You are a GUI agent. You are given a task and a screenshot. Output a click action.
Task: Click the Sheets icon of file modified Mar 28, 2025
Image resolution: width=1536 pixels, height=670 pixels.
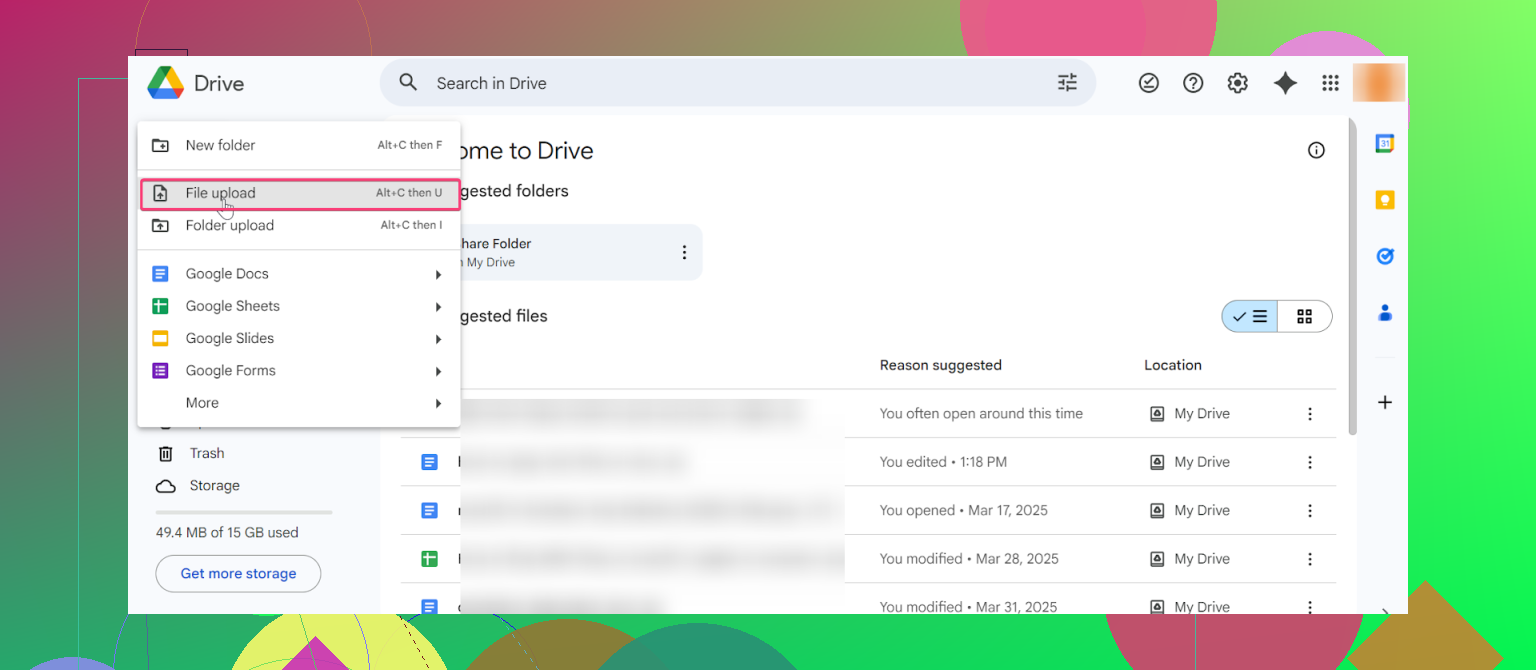coord(429,558)
